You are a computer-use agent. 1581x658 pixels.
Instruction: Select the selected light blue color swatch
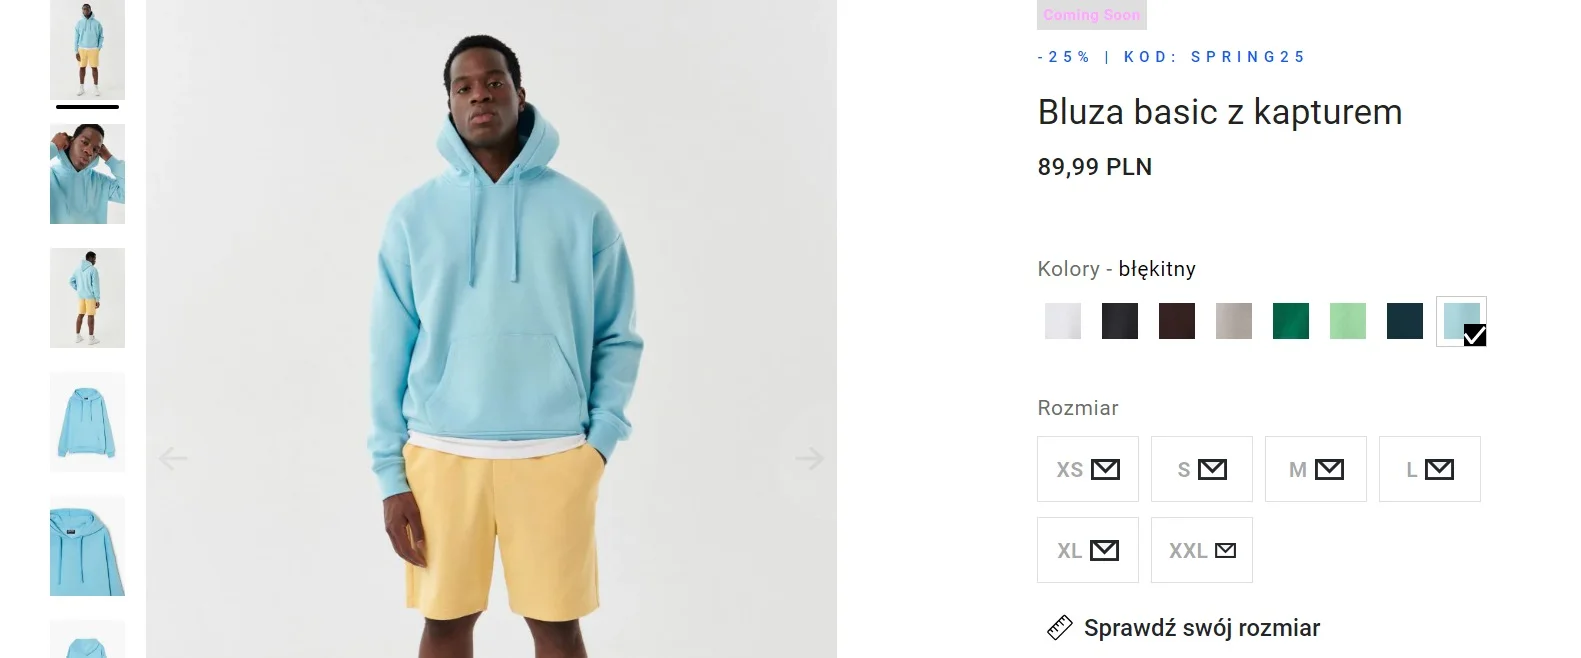point(1461,321)
